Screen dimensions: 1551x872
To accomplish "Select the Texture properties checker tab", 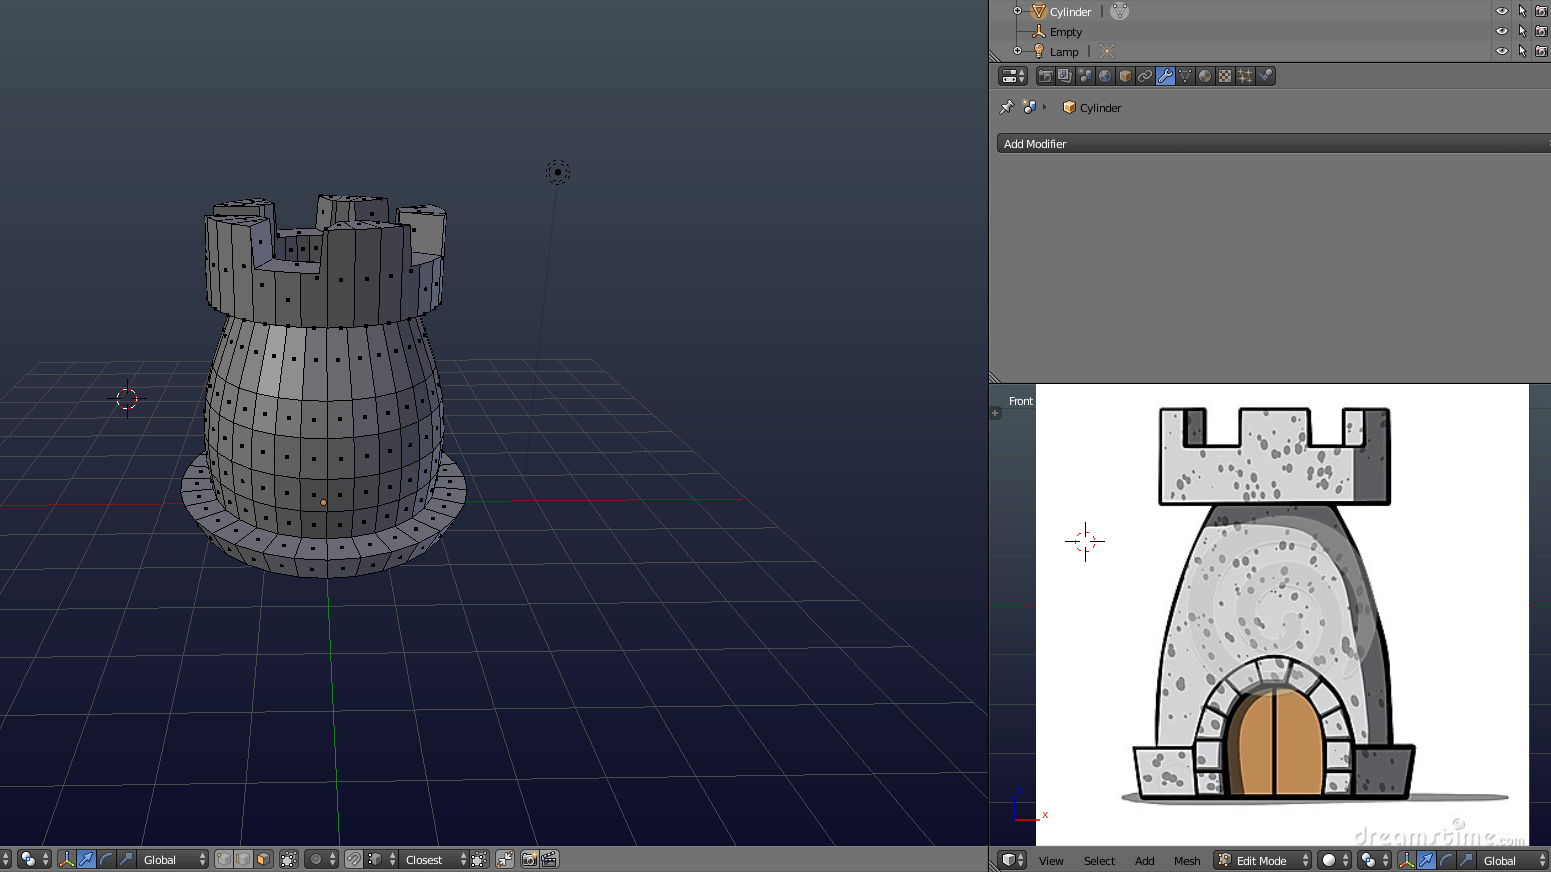I will pyautogui.click(x=1224, y=75).
